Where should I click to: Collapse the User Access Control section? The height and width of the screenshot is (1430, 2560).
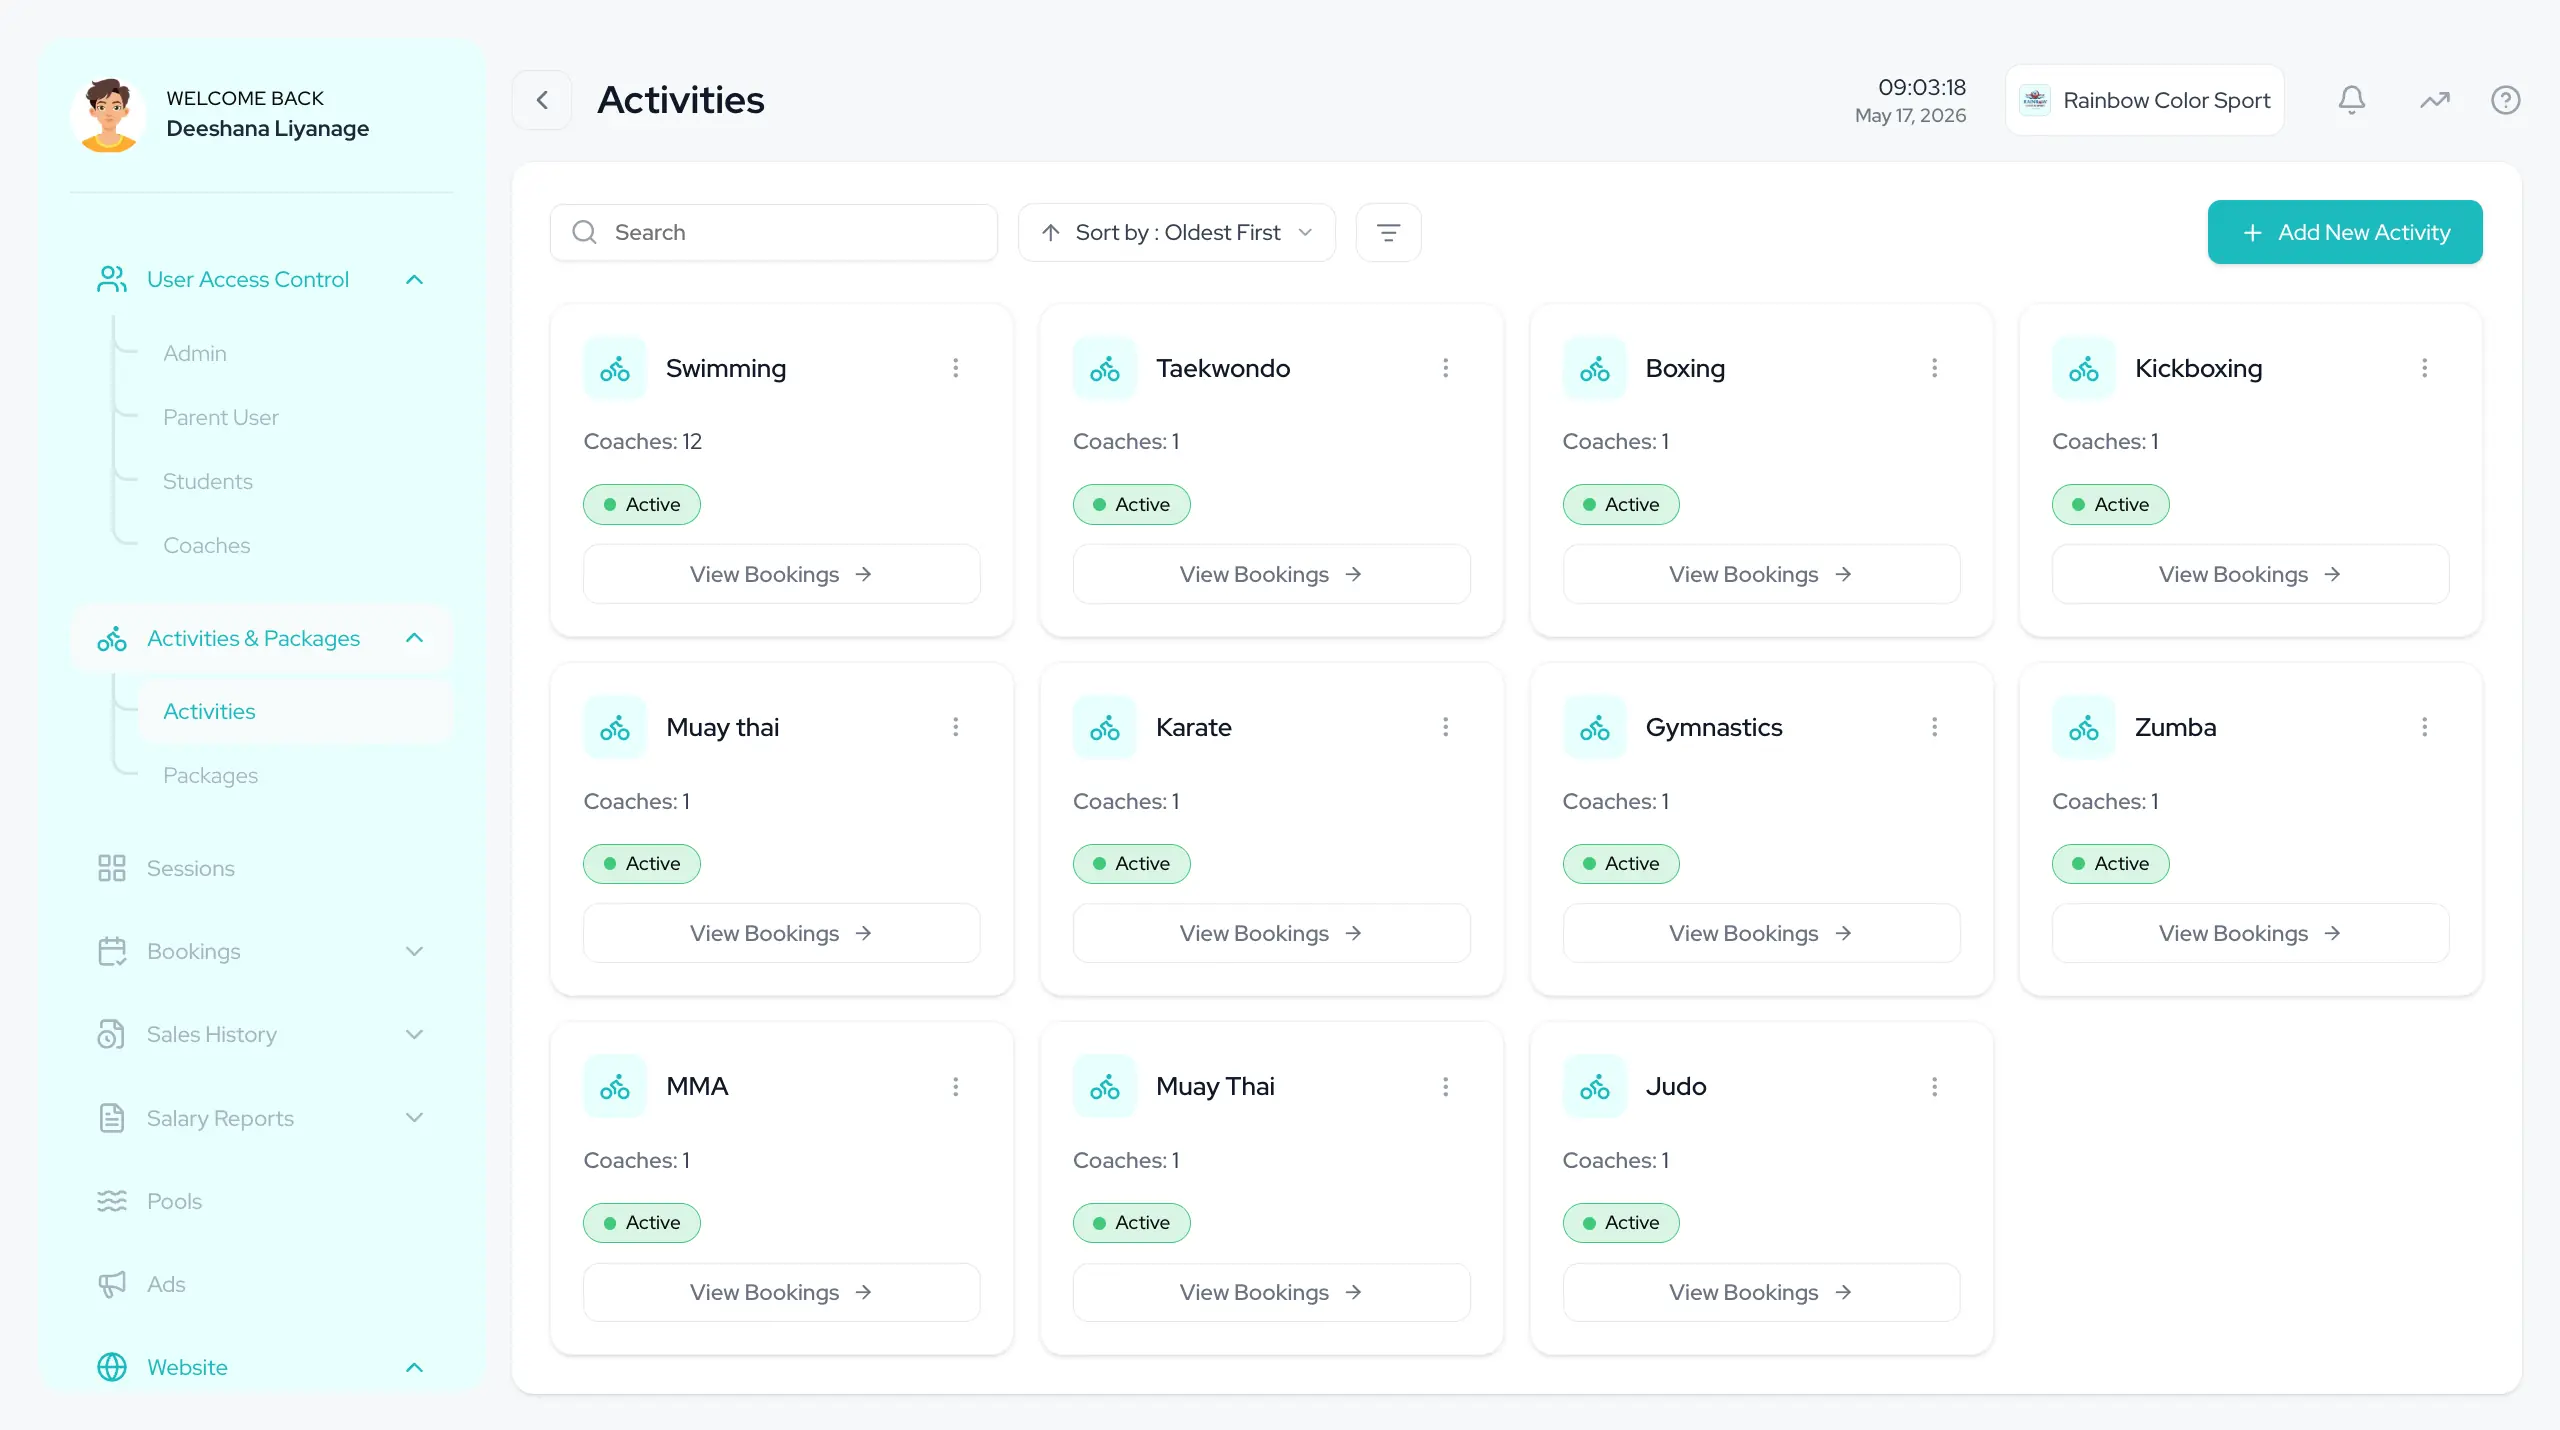pos(414,279)
